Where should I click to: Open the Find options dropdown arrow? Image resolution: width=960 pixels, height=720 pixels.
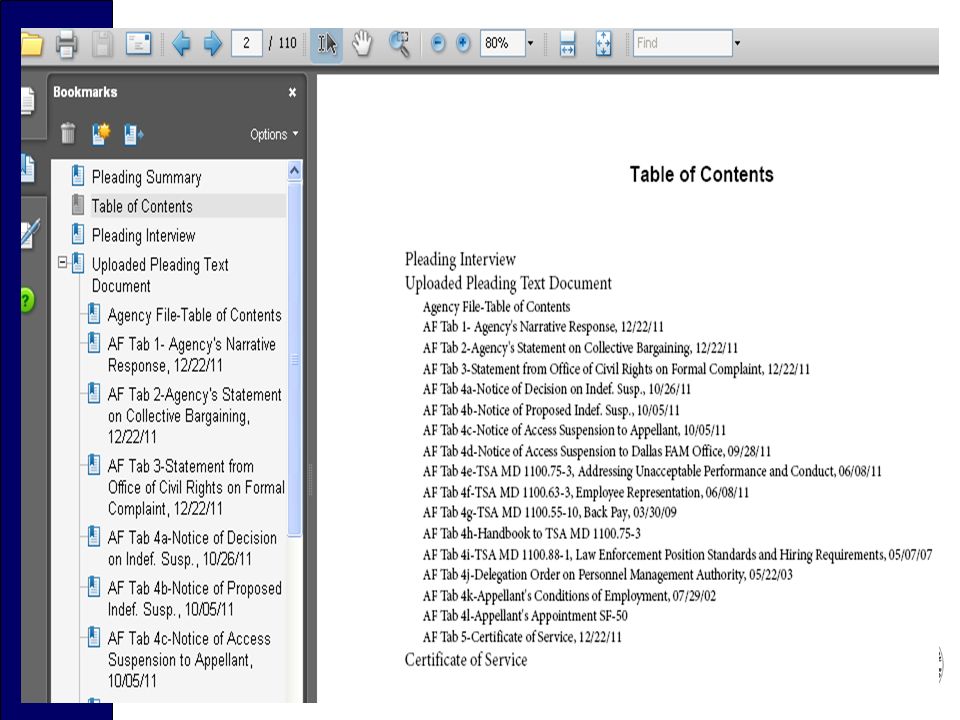pyautogui.click(x=737, y=43)
